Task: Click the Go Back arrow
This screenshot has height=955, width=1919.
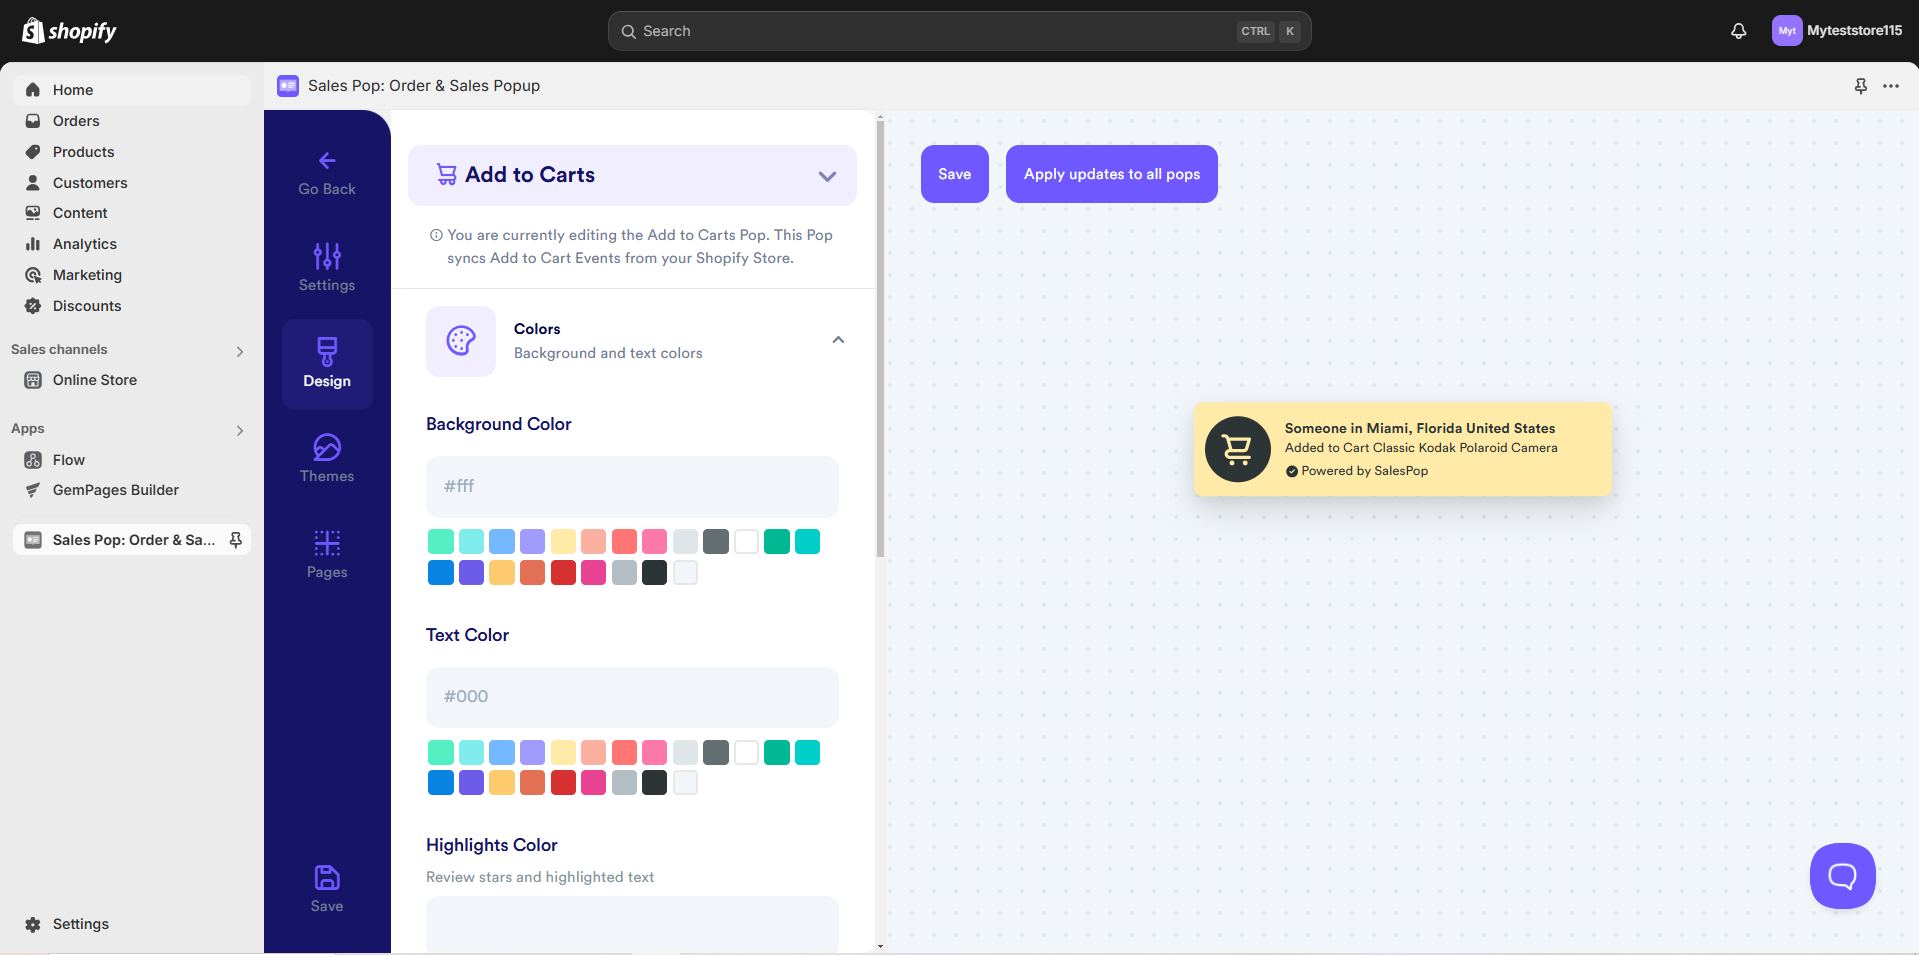Action: click(327, 160)
